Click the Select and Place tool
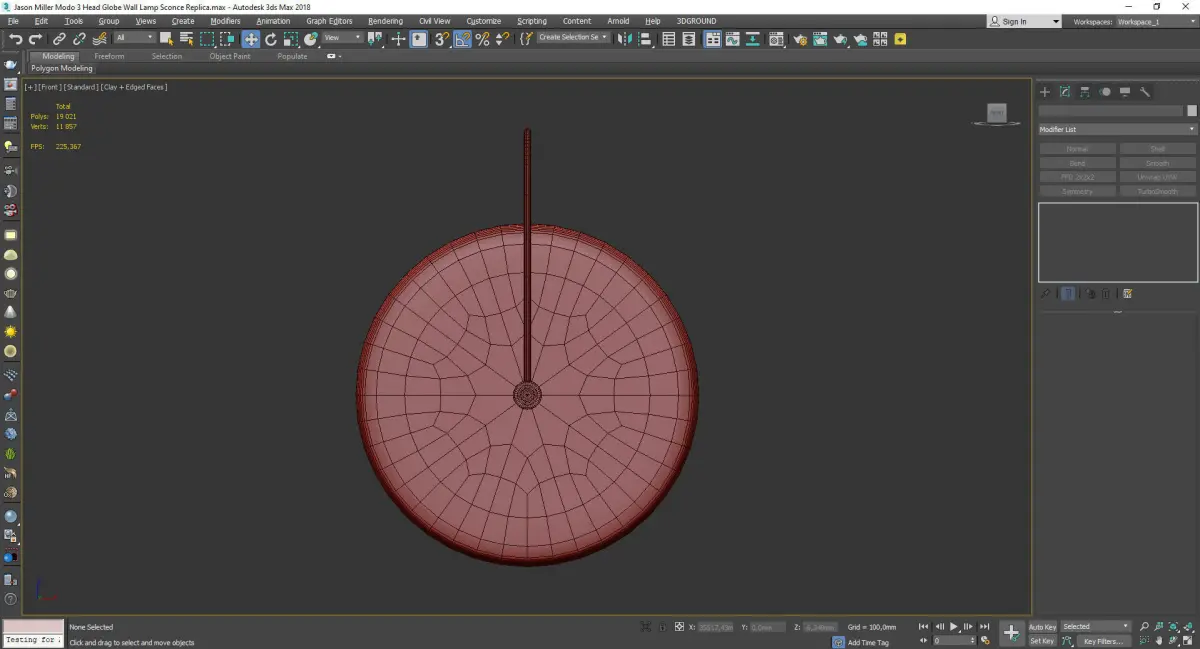This screenshot has width=1200, height=649. point(311,39)
